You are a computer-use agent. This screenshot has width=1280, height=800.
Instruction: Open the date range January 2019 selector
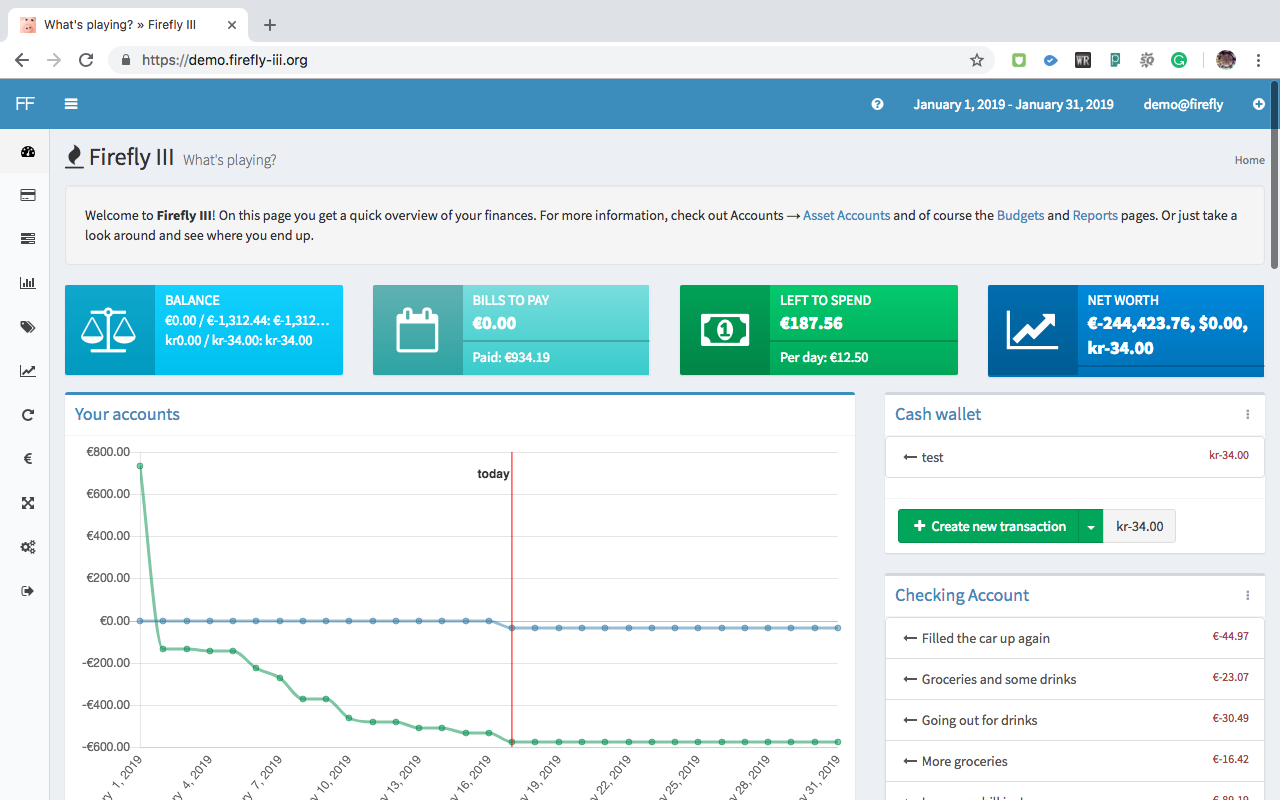1013,104
